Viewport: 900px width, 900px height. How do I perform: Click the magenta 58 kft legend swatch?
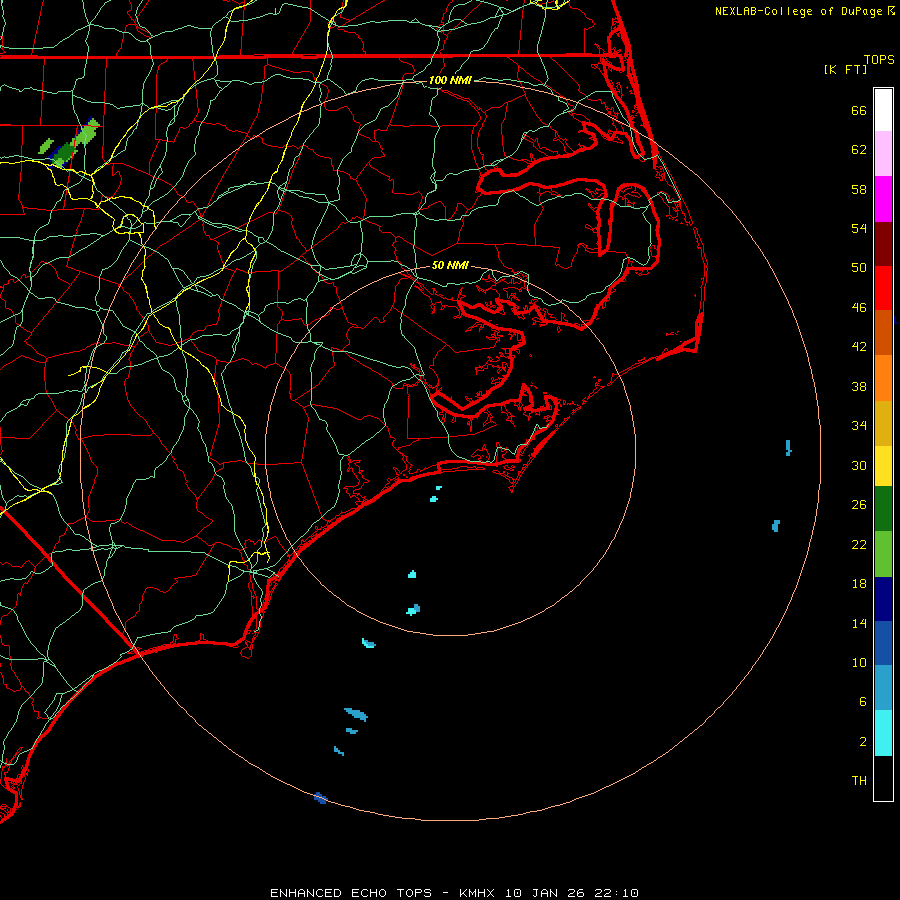pyautogui.click(x=883, y=199)
